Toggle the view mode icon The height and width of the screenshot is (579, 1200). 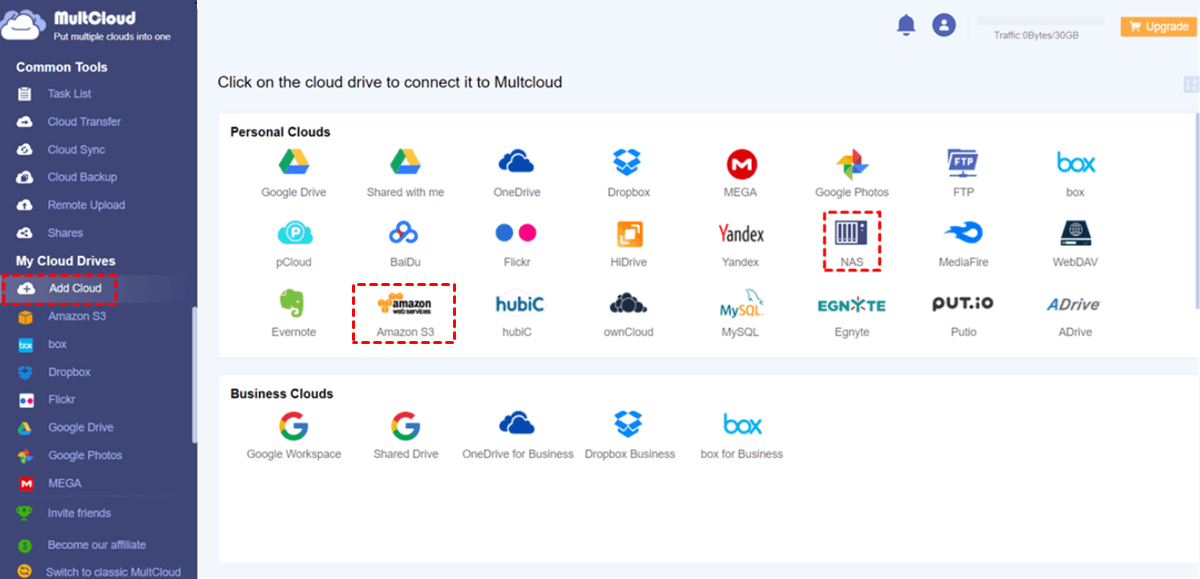(x=1190, y=86)
